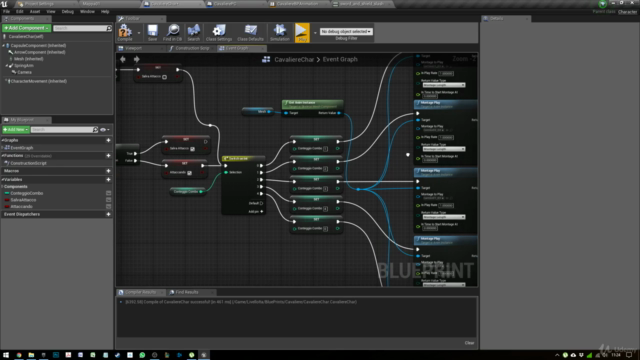Screen dimensions: 640x360
Task: Open the Help menu
Action: [x=105, y=11]
